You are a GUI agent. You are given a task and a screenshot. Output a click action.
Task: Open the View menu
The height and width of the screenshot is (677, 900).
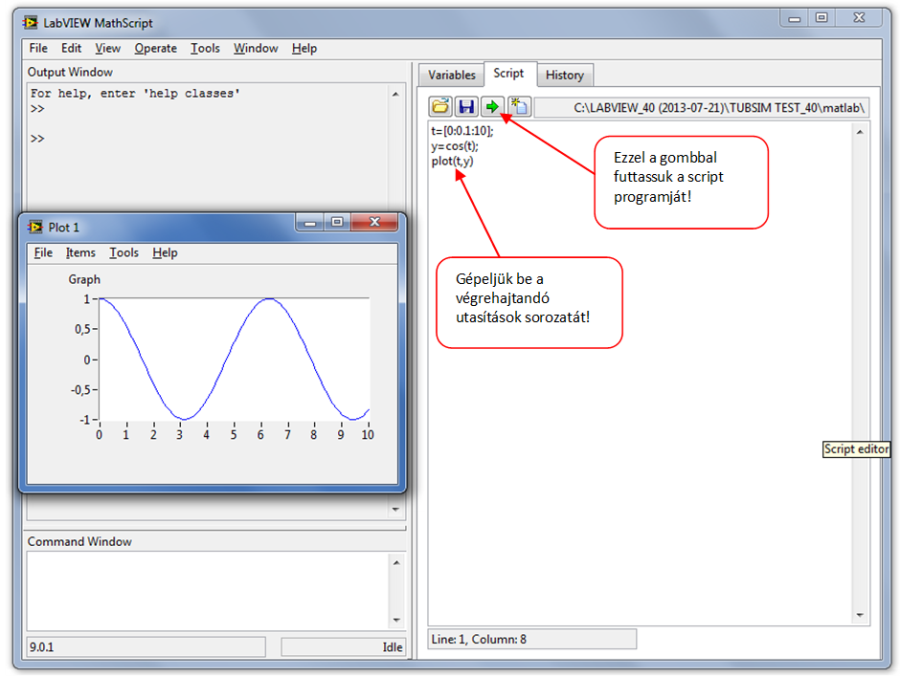(x=107, y=48)
